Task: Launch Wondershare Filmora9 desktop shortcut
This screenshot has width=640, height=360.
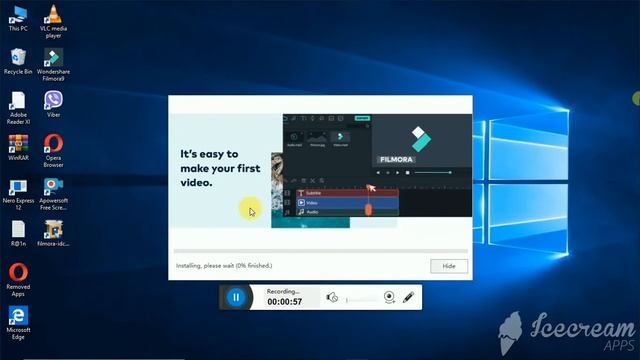Action: coord(53,64)
